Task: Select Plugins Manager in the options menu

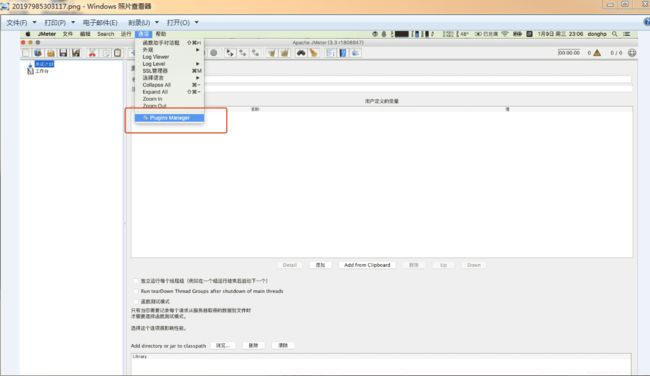Action: (169, 118)
